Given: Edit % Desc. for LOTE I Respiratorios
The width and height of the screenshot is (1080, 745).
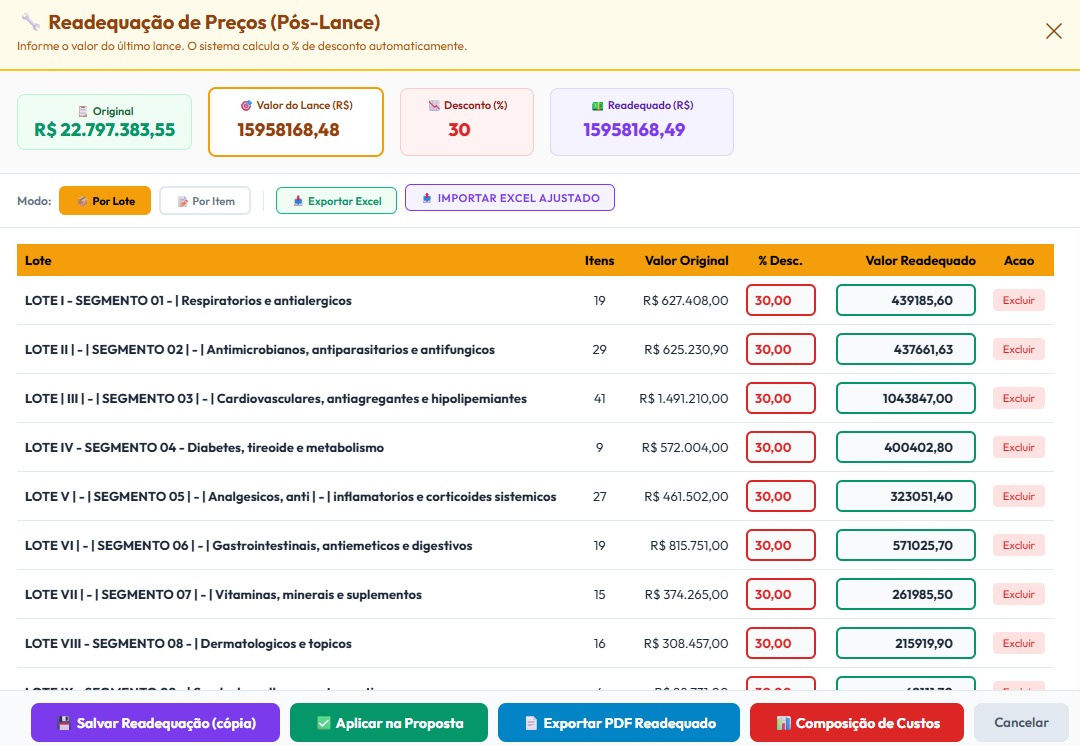Looking at the screenshot, I should (780, 300).
